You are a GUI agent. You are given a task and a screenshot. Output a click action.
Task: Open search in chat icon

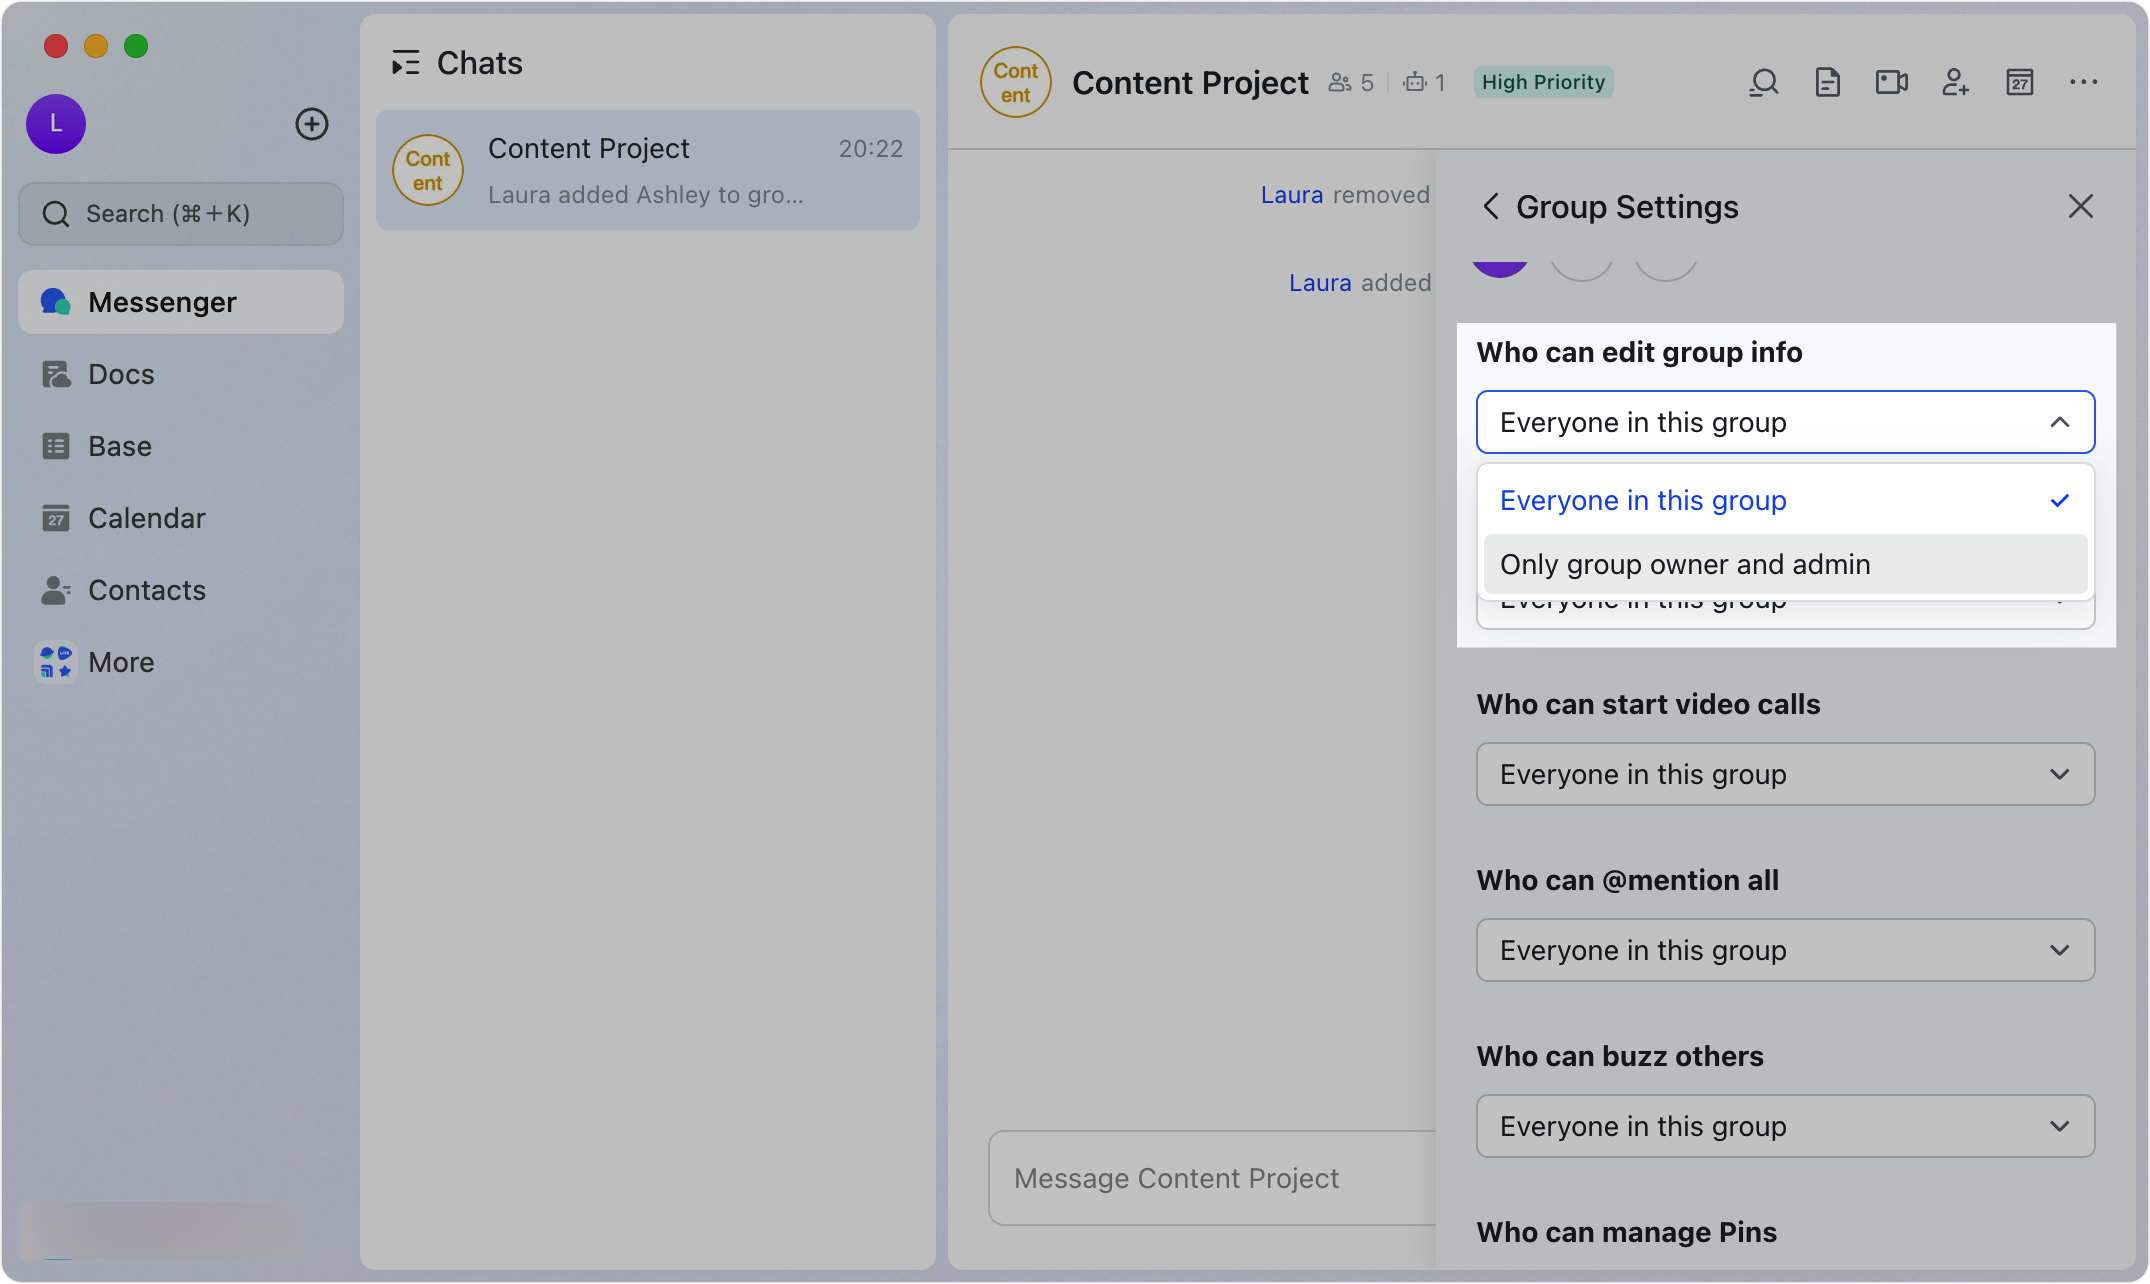click(1764, 82)
